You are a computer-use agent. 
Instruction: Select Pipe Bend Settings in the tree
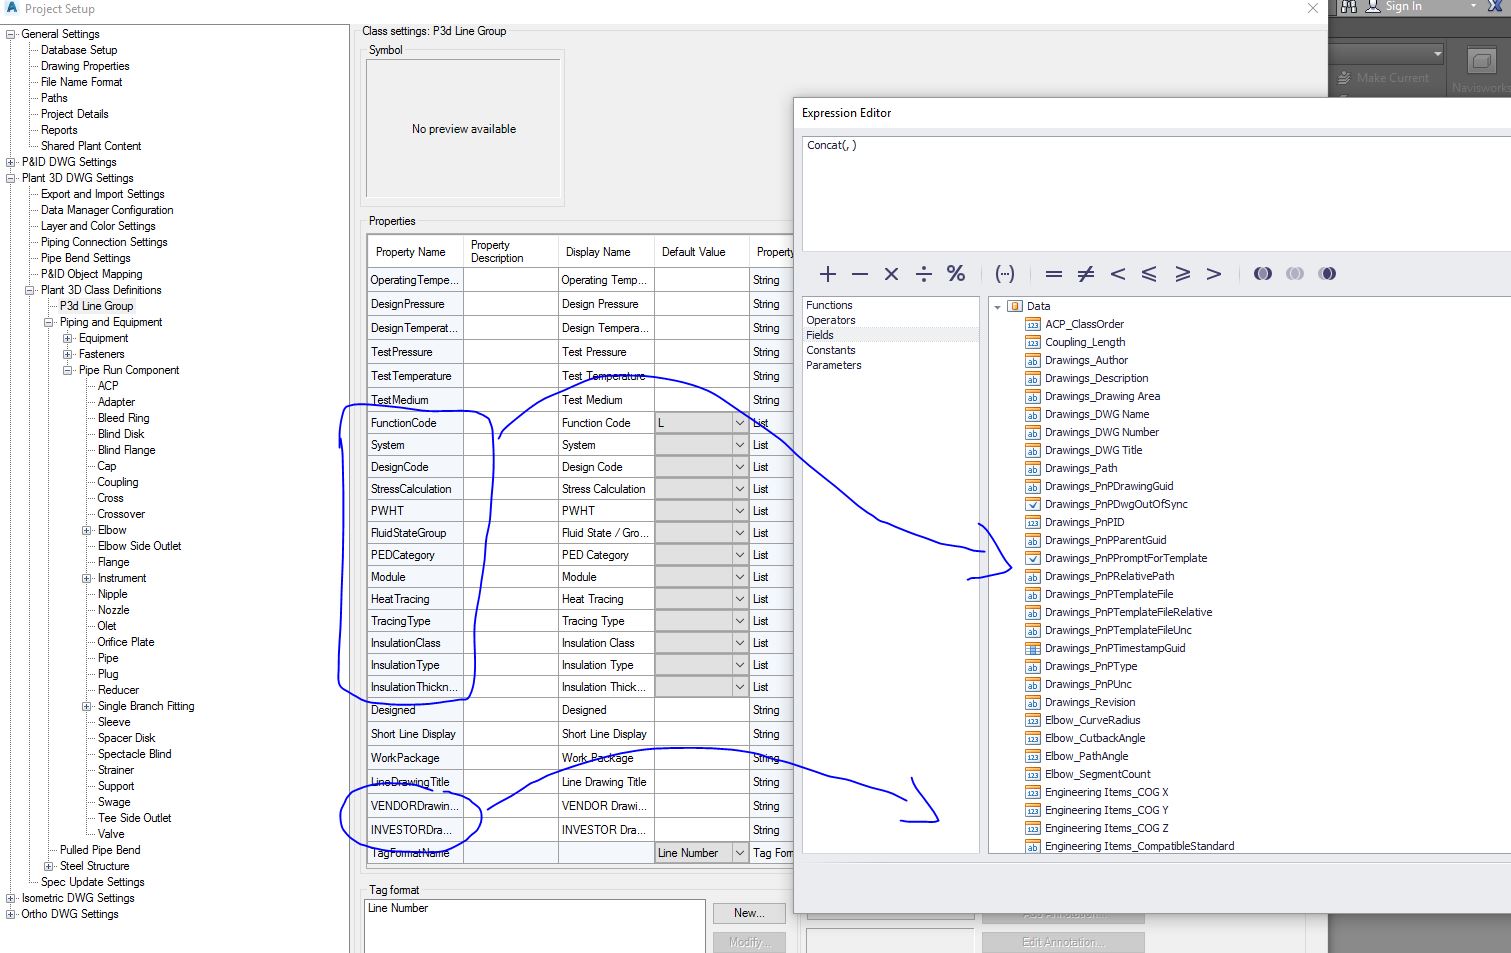[x=85, y=258]
